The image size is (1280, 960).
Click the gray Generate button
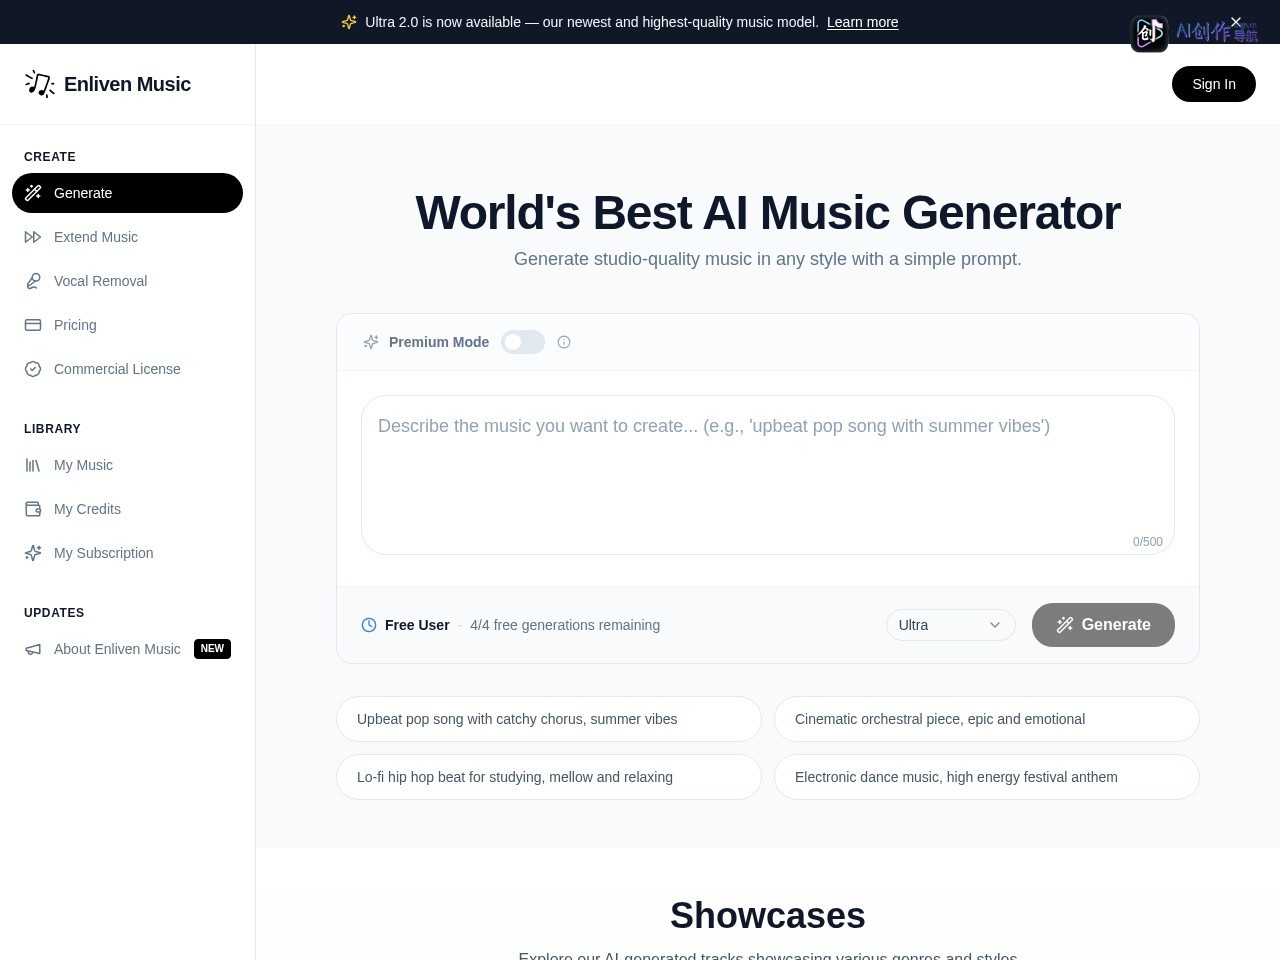1103,625
